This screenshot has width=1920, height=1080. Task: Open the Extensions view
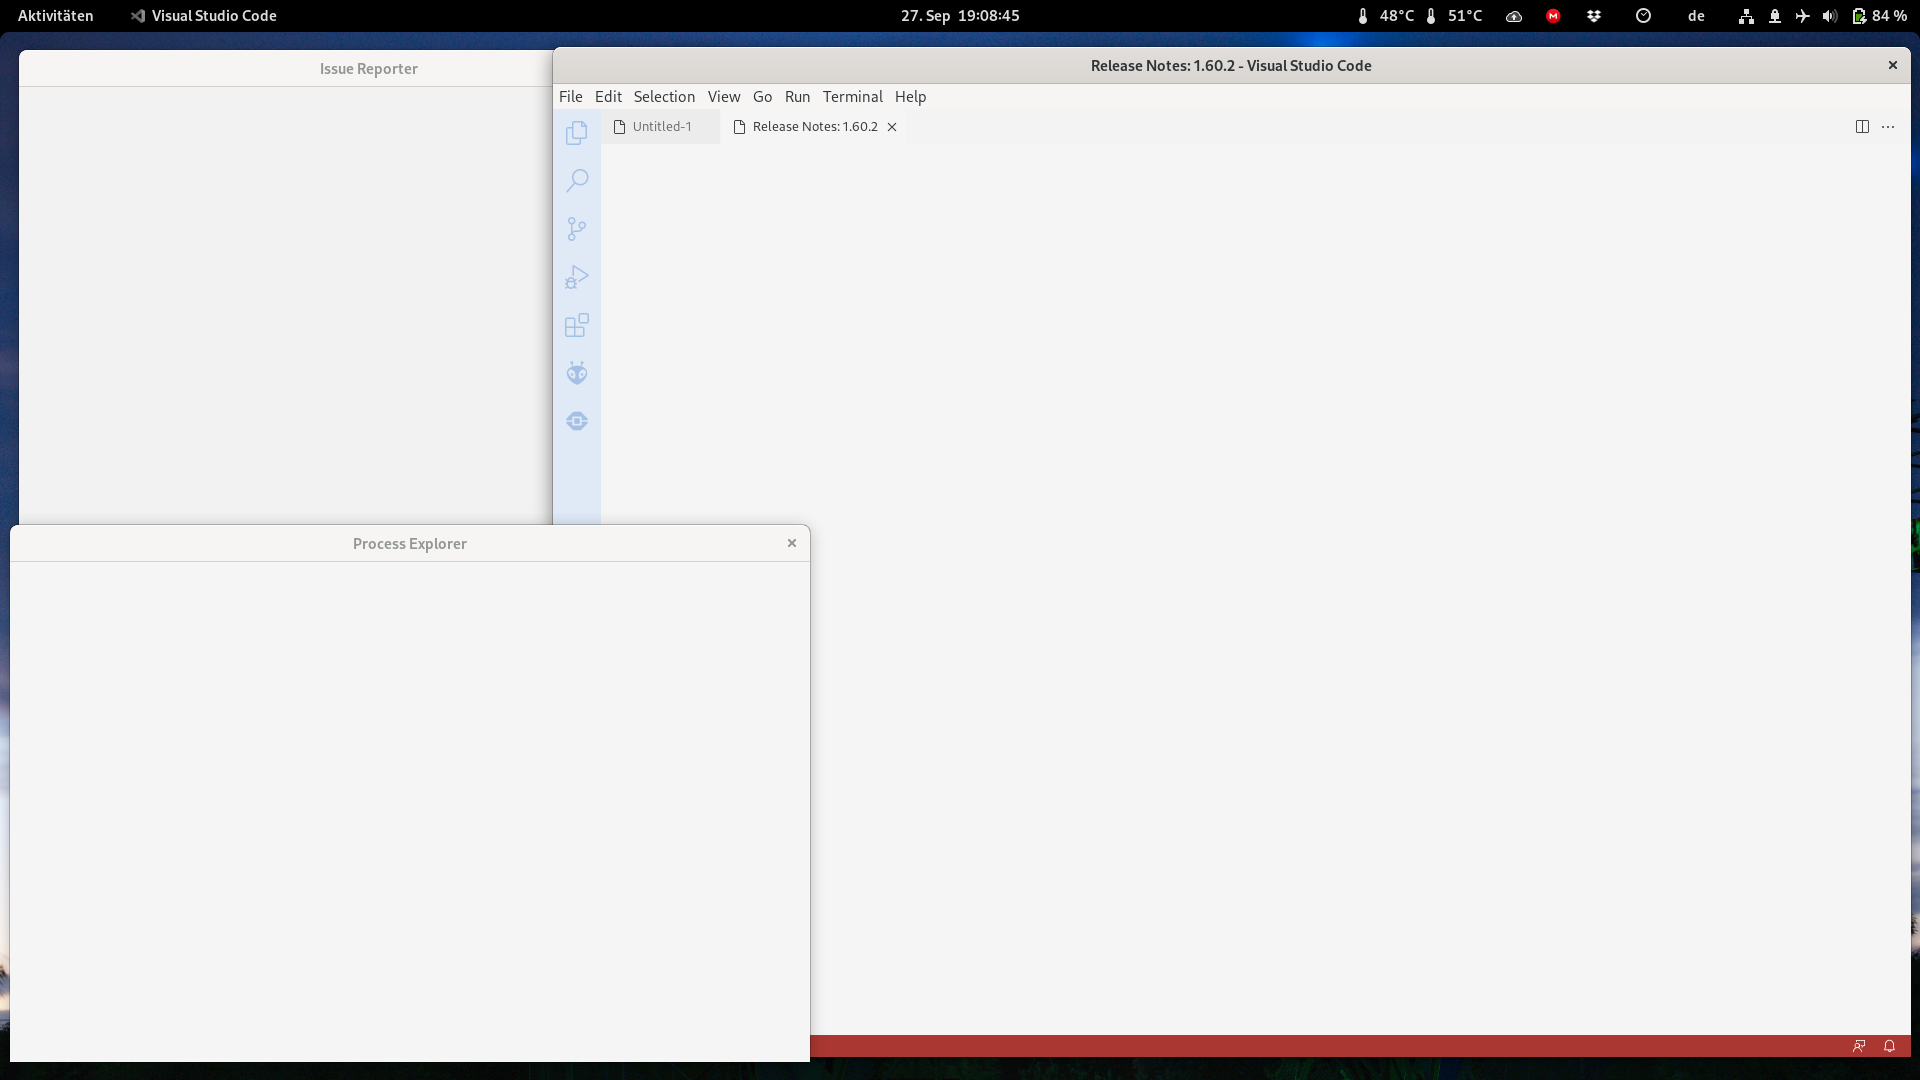pyautogui.click(x=576, y=324)
